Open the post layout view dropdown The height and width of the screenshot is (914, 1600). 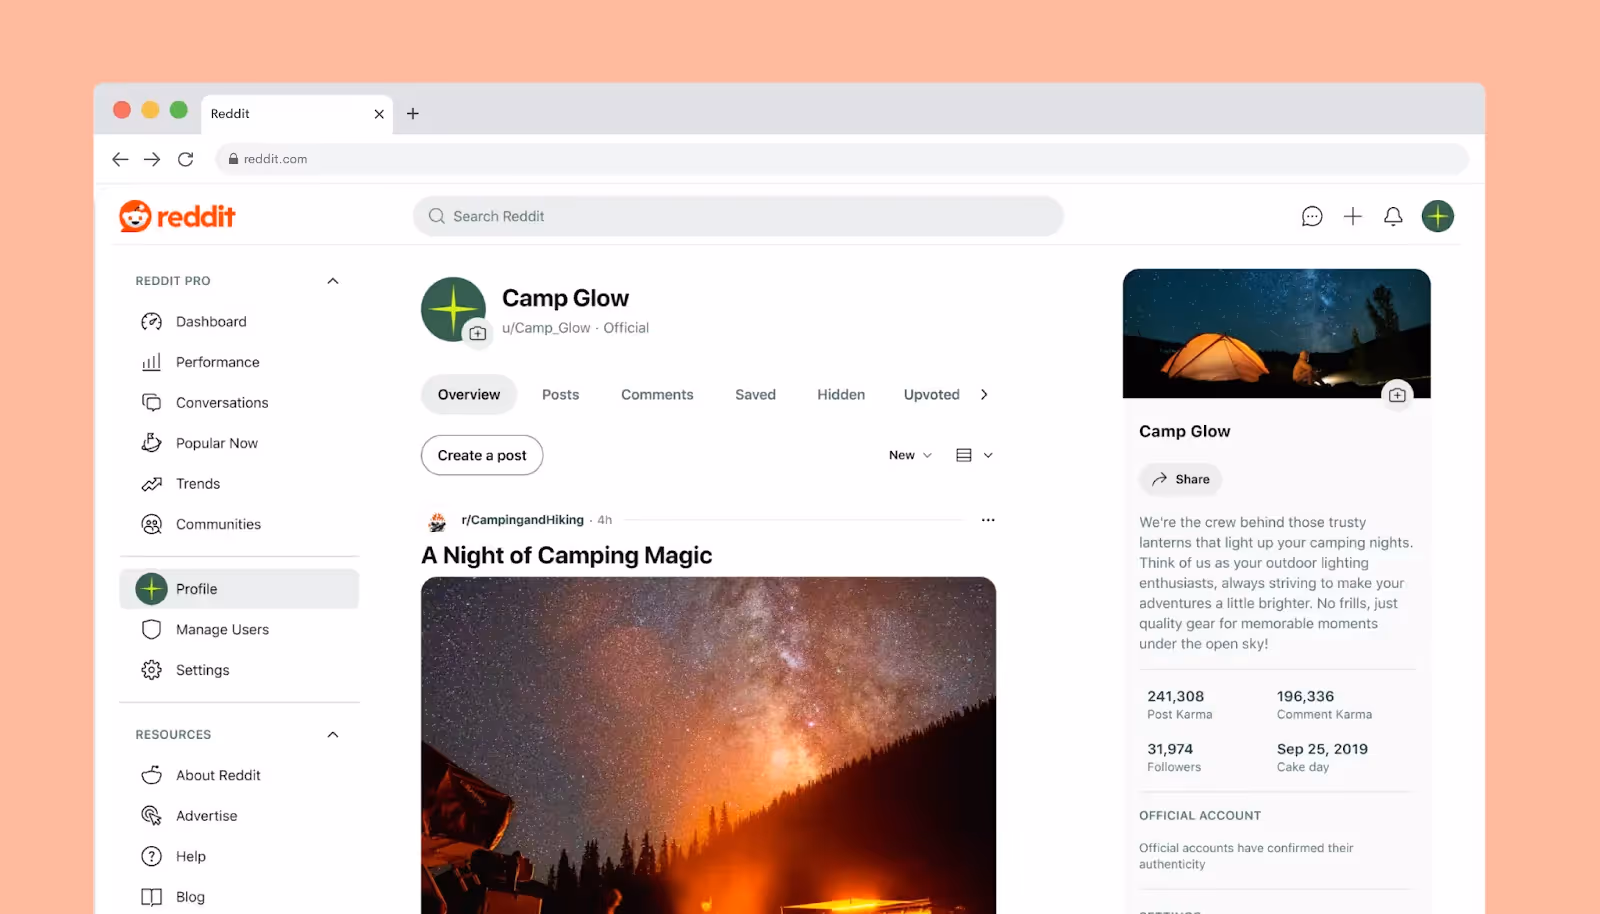tap(972, 454)
